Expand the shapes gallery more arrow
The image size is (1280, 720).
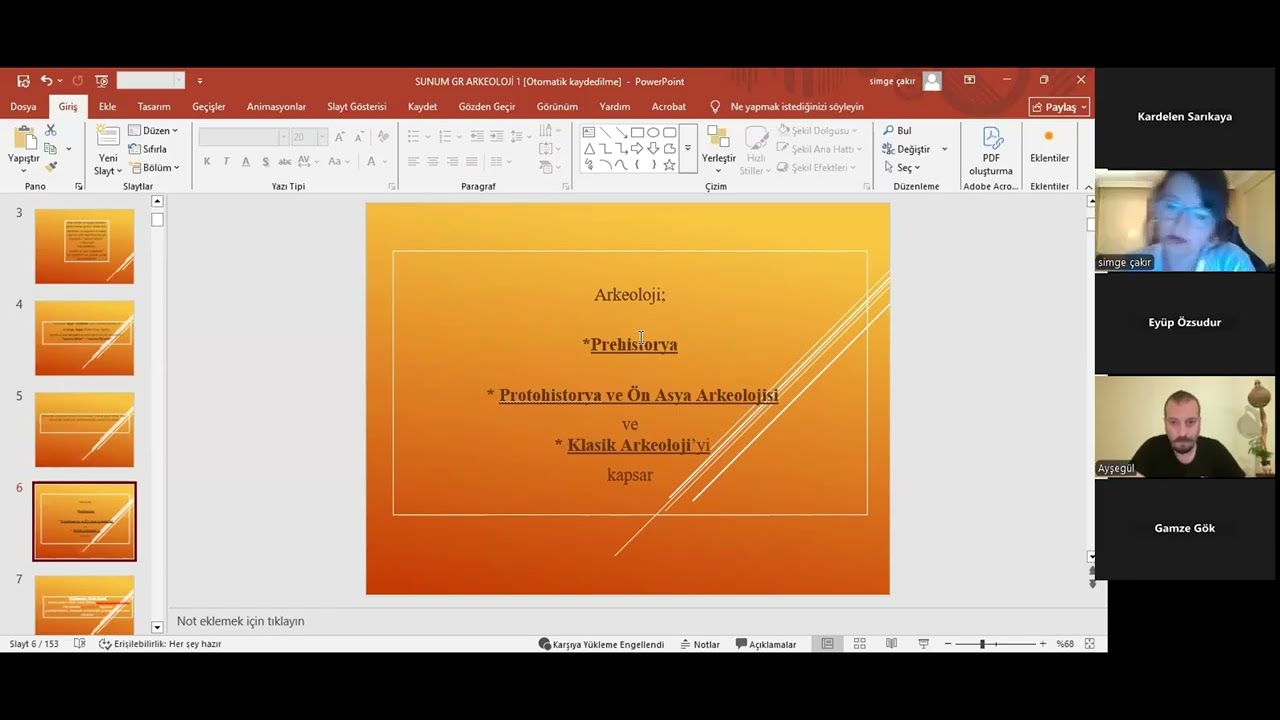click(687, 149)
